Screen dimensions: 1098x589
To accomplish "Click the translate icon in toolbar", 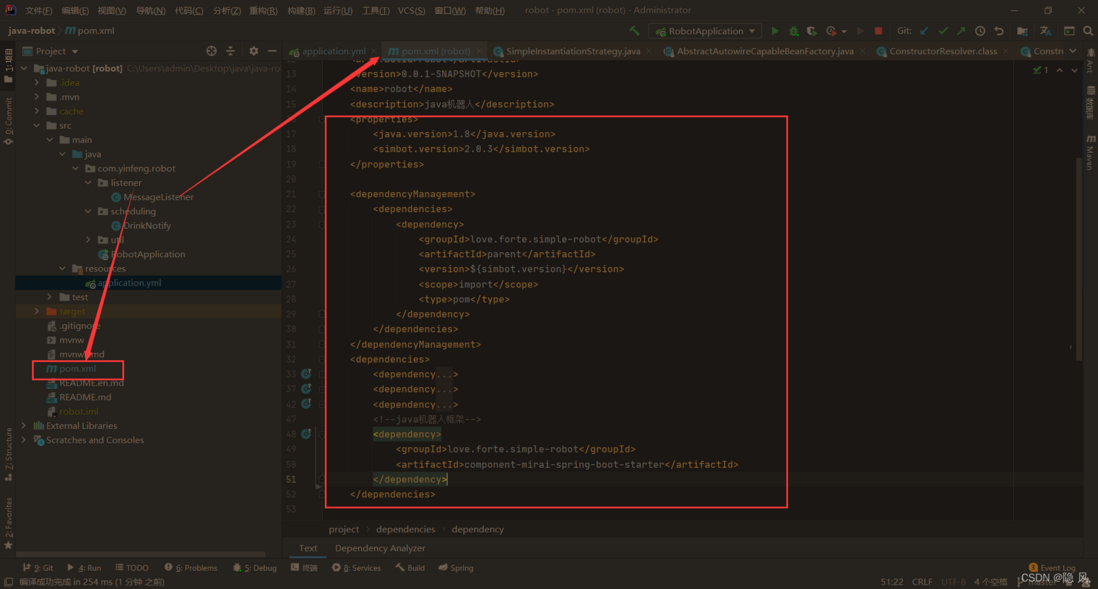I will coord(1045,31).
